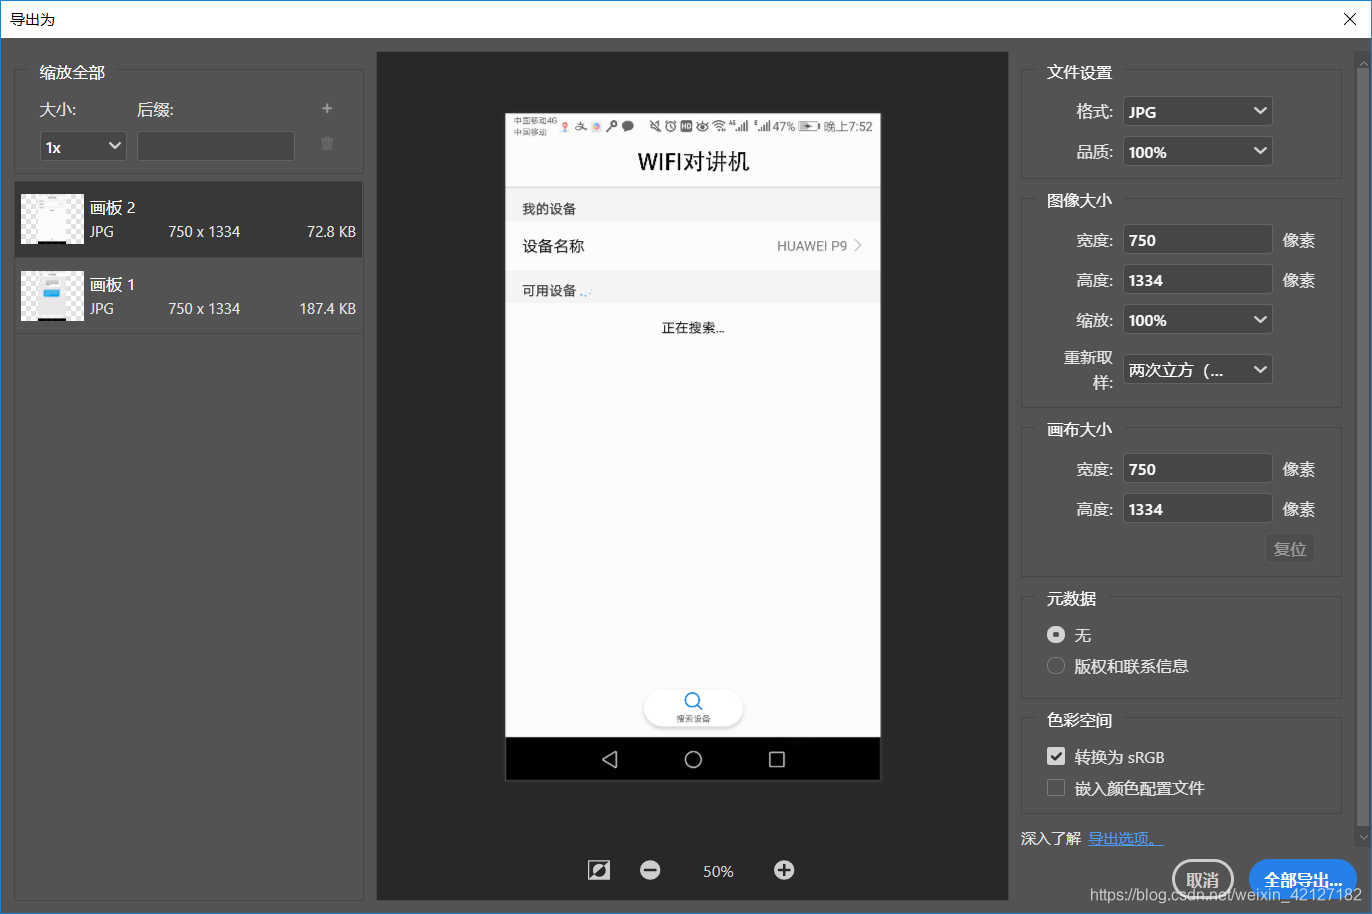
Task: Click the plus icon to add scale size
Action: [x=327, y=108]
